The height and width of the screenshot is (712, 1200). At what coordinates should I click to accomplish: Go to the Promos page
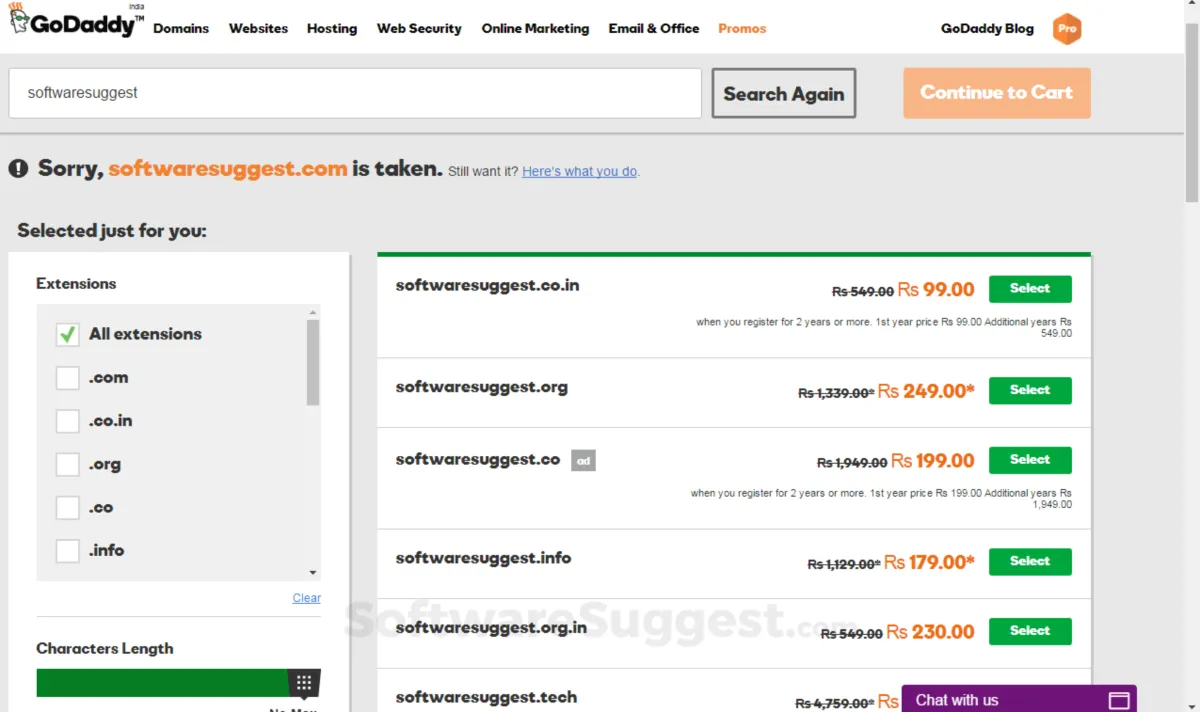(742, 28)
